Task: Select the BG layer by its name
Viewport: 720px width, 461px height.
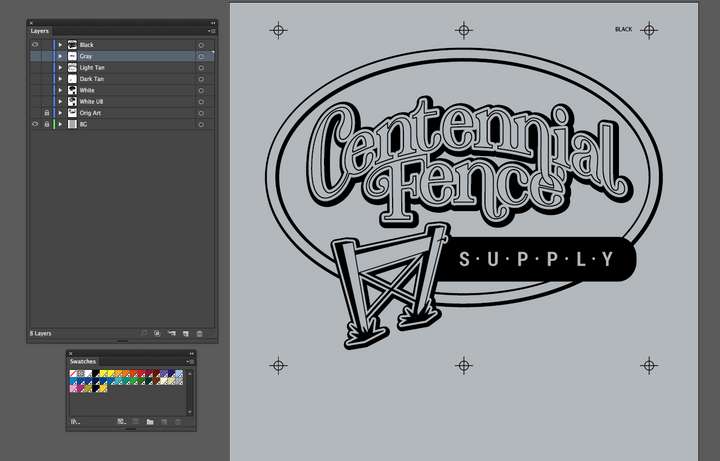Action: point(83,124)
